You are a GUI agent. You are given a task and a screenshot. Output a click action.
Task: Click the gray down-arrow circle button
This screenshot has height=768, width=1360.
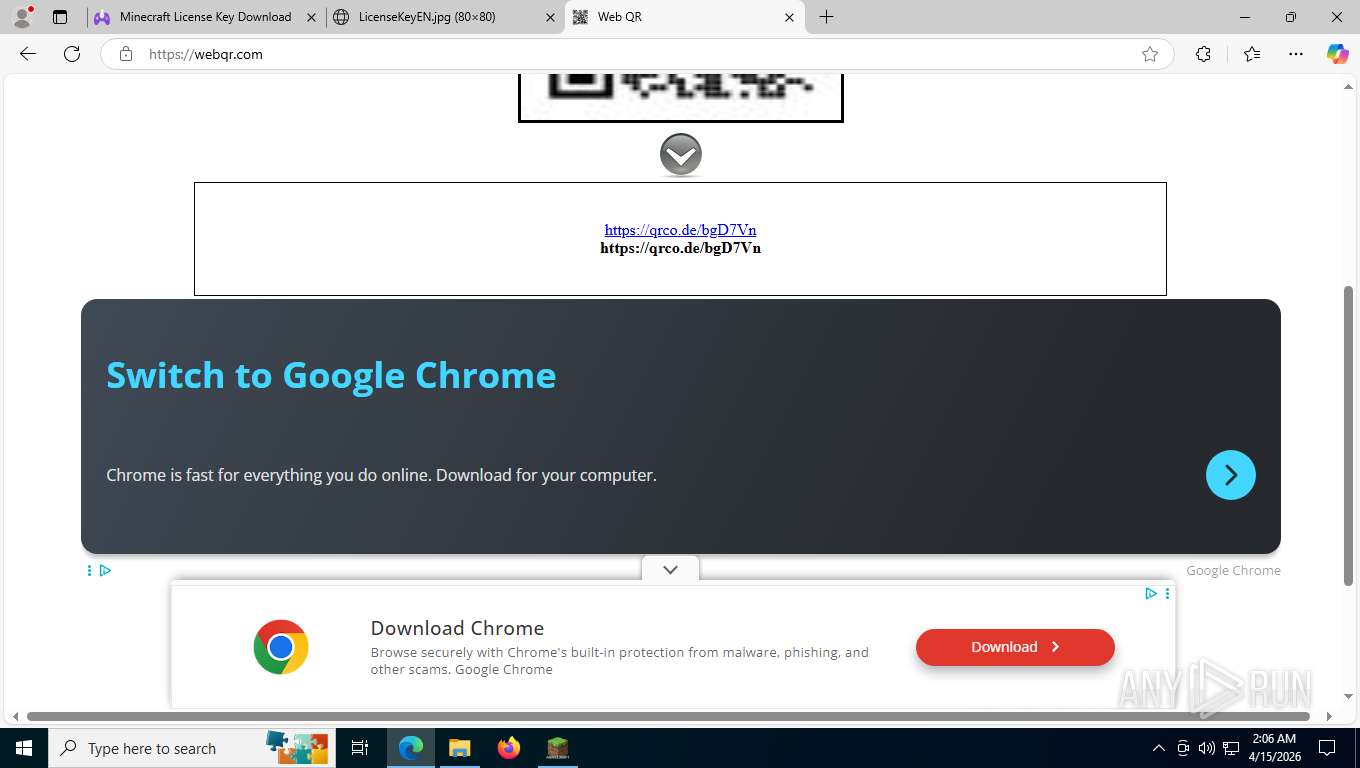(680, 155)
